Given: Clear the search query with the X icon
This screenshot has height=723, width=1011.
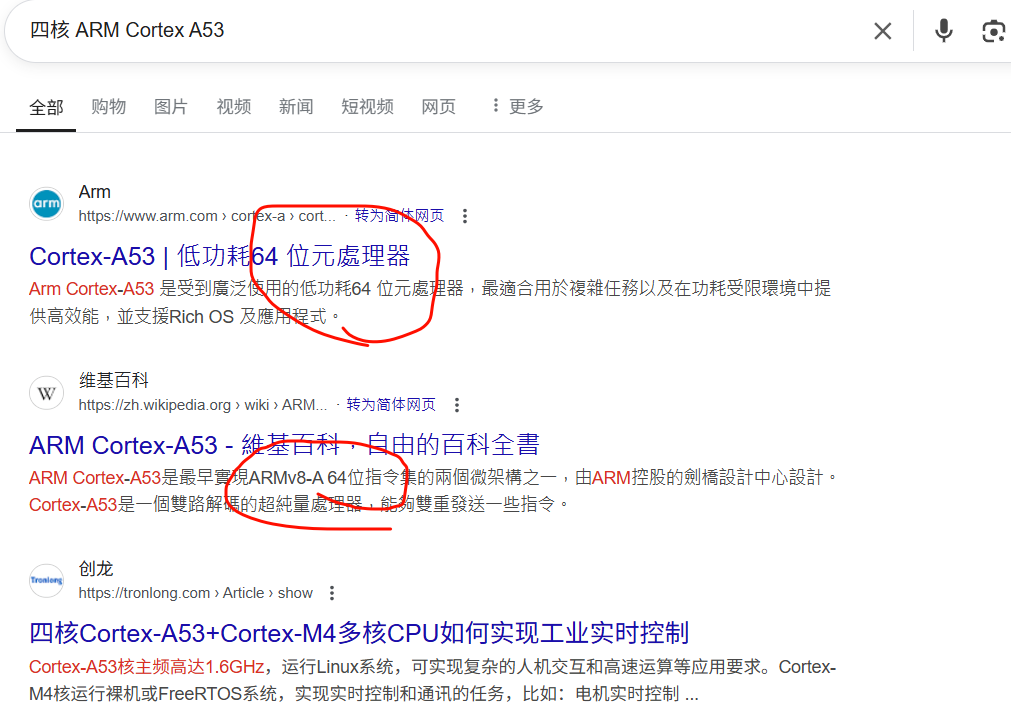Looking at the screenshot, I should [x=883, y=31].
